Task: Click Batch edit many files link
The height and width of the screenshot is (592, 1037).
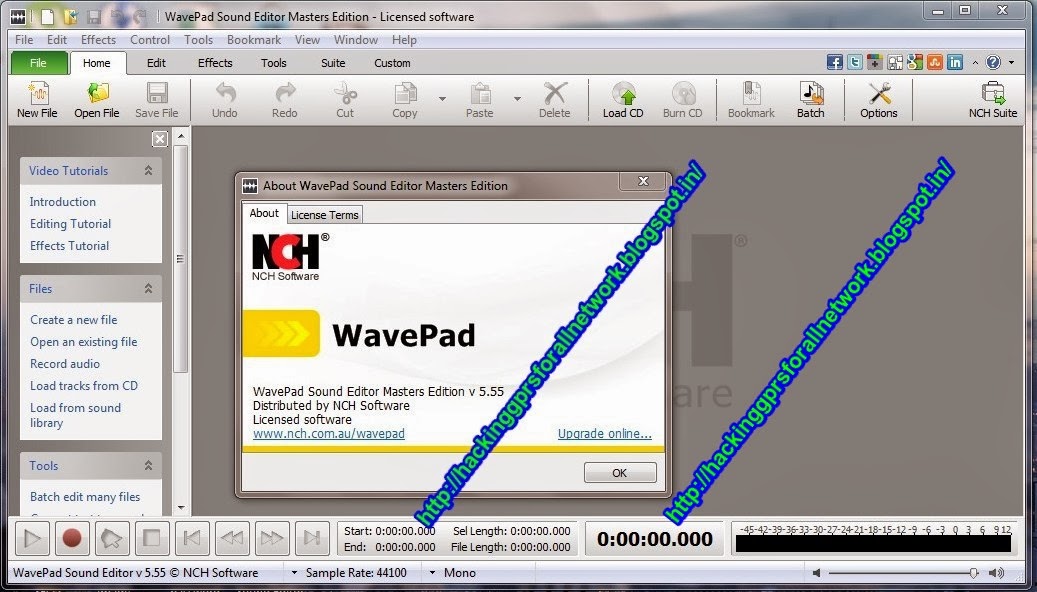Action: (x=85, y=497)
